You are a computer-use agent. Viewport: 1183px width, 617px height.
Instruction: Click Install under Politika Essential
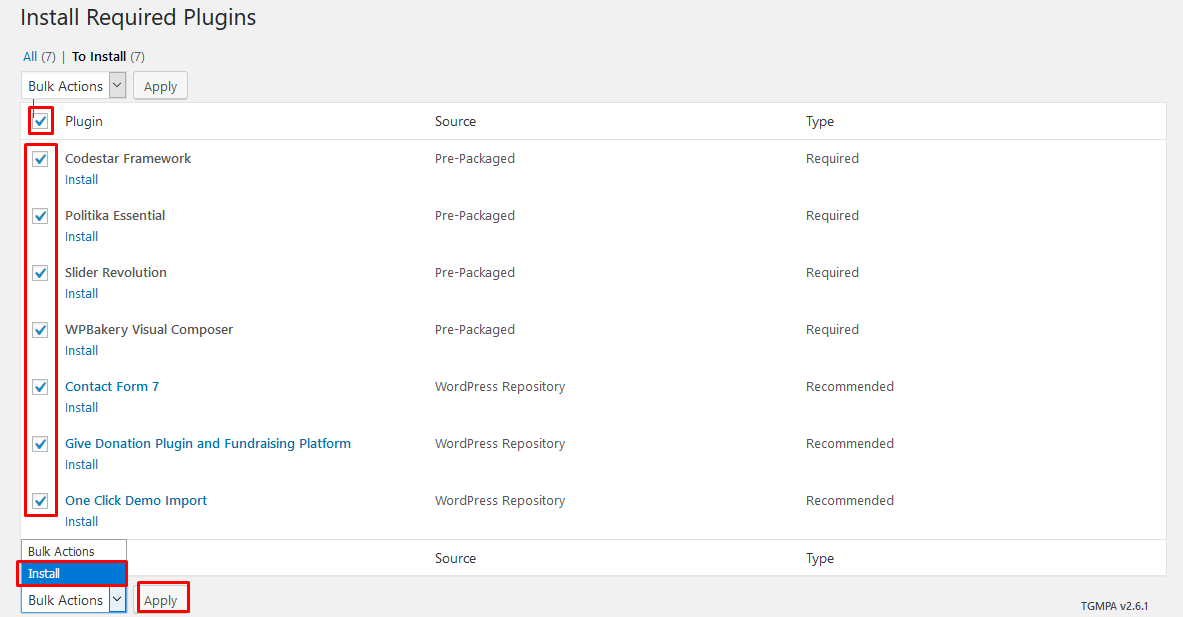[x=81, y=237]
